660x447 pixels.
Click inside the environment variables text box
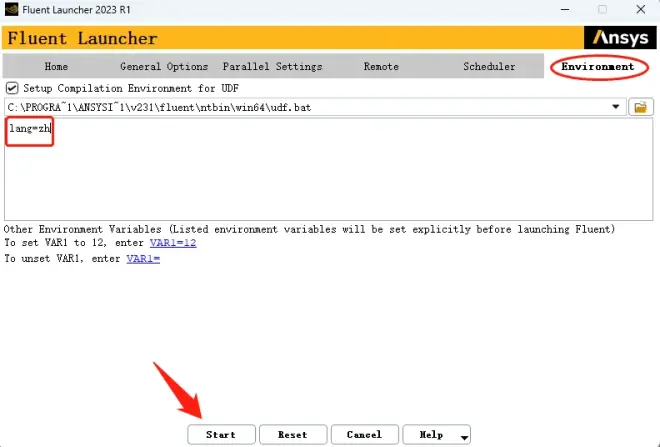coord(328,169)
